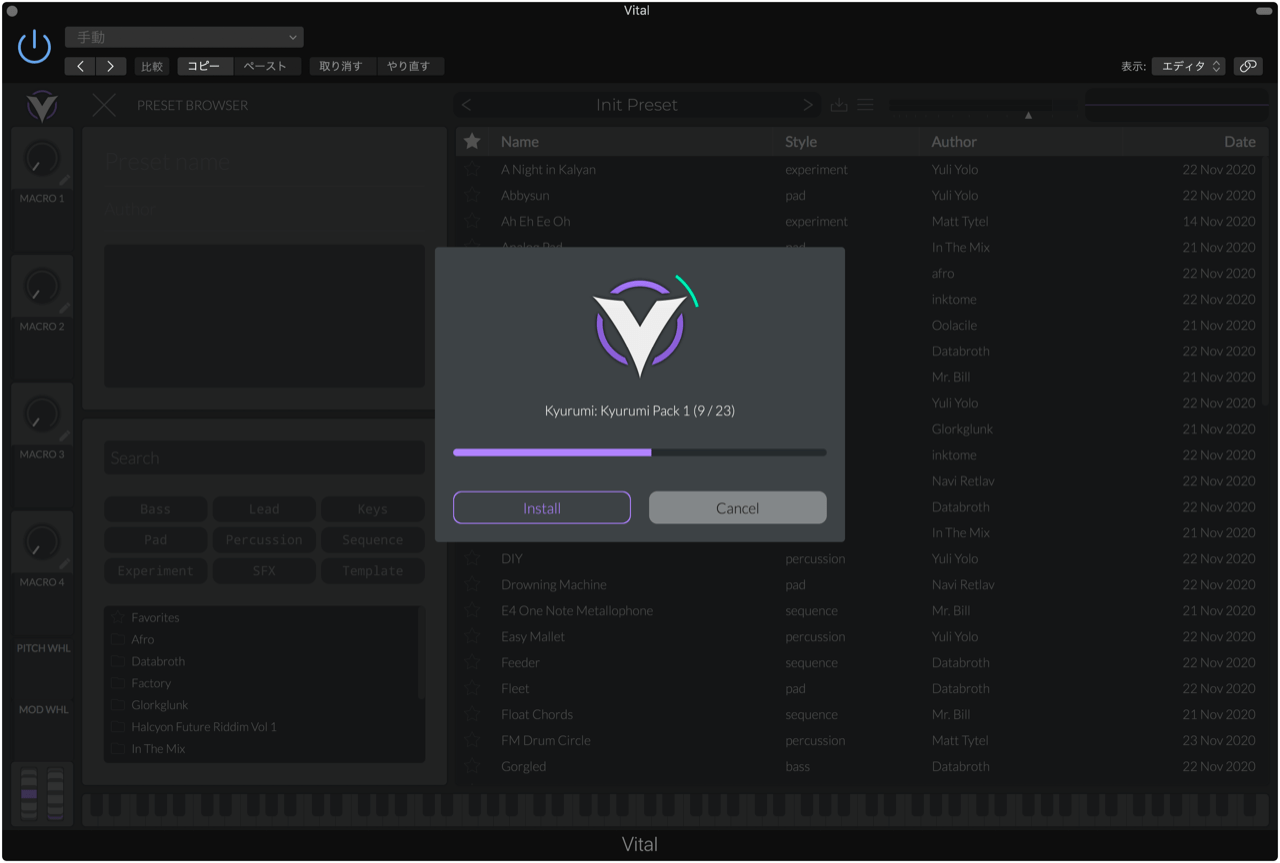
Task: Select the コピー toolbar item
Action: 204,65
